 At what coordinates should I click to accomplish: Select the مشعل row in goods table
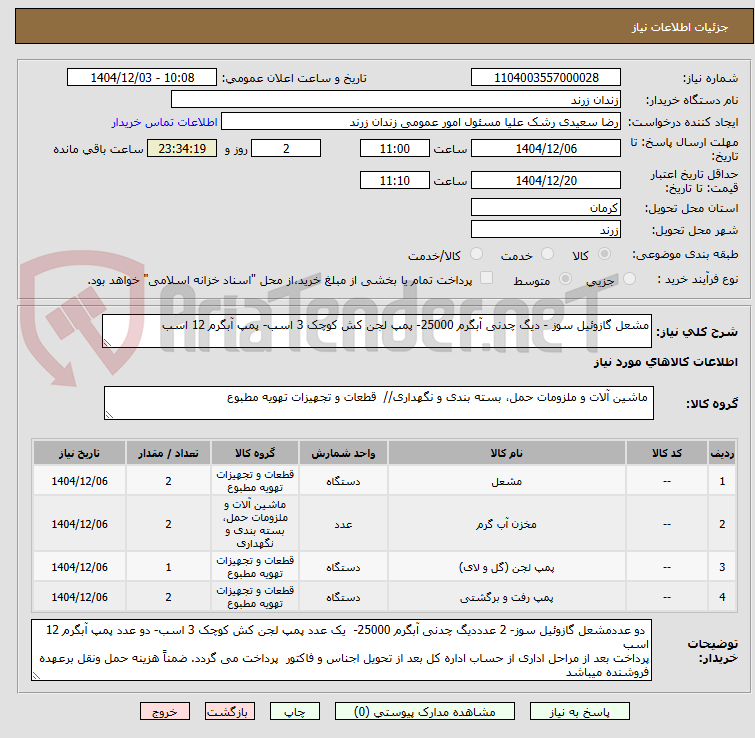[x=384, y=481]
